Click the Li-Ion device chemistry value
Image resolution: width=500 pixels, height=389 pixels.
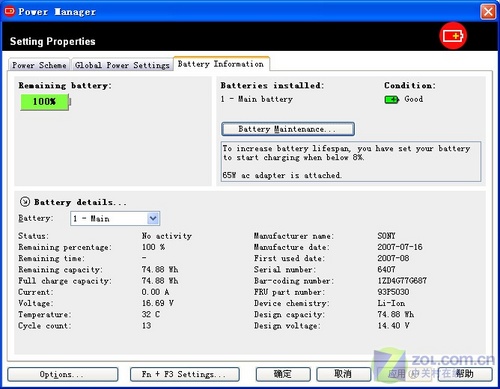(391, 303)
